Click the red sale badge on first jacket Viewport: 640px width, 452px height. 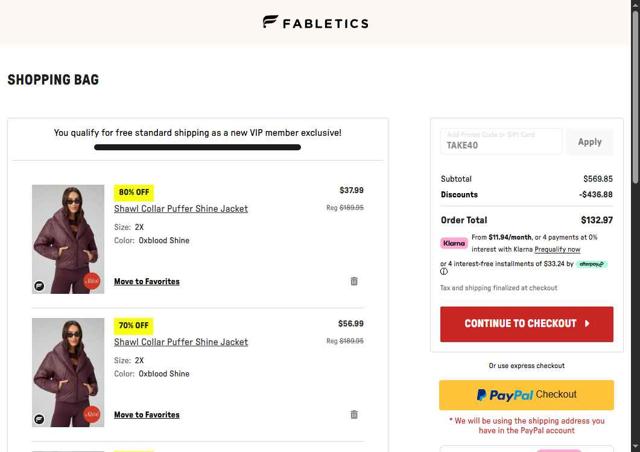(x=92, y=282)
